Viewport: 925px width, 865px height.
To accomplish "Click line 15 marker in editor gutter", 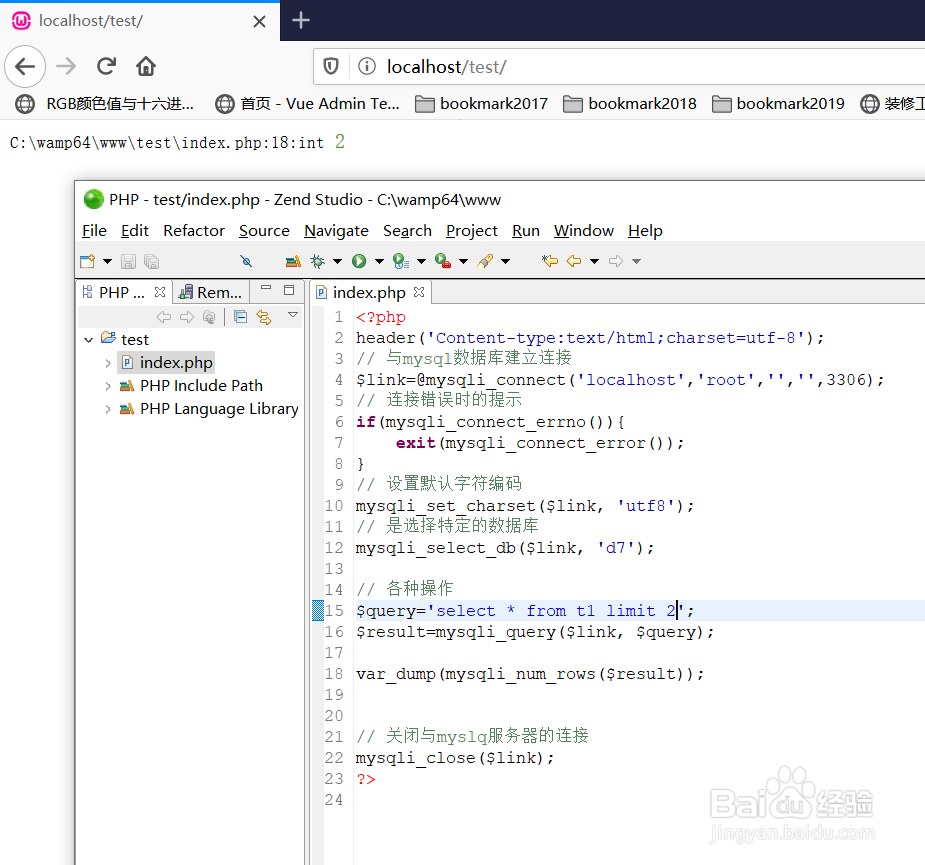I will coord(318,611).
